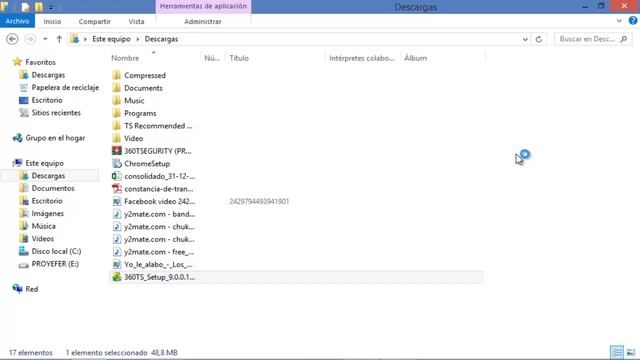
Task: Select the 360TSEGURITY file icon
Action: [117, 151]
